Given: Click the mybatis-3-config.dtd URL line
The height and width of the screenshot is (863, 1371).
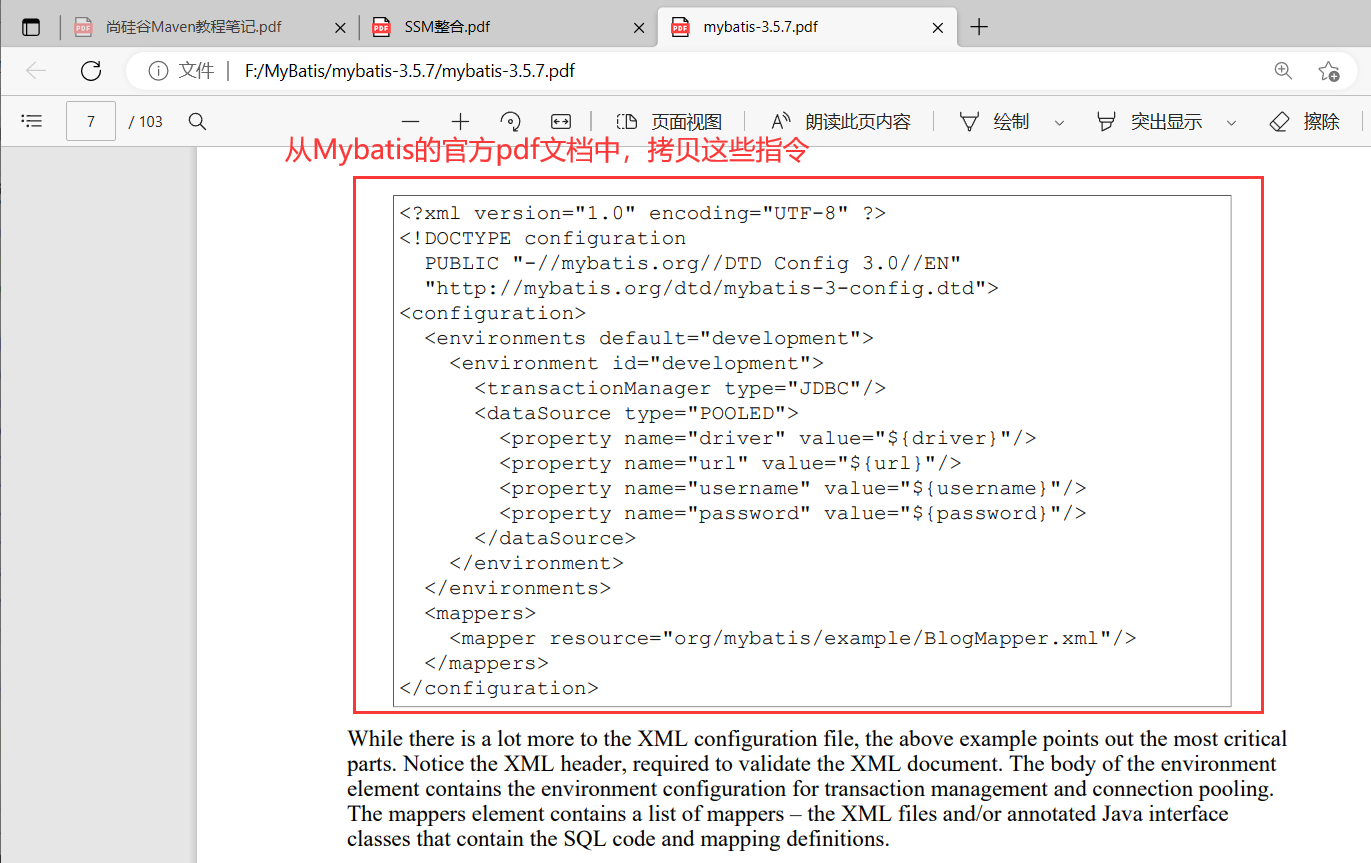Looking at the screenshot, I should 712,288.
